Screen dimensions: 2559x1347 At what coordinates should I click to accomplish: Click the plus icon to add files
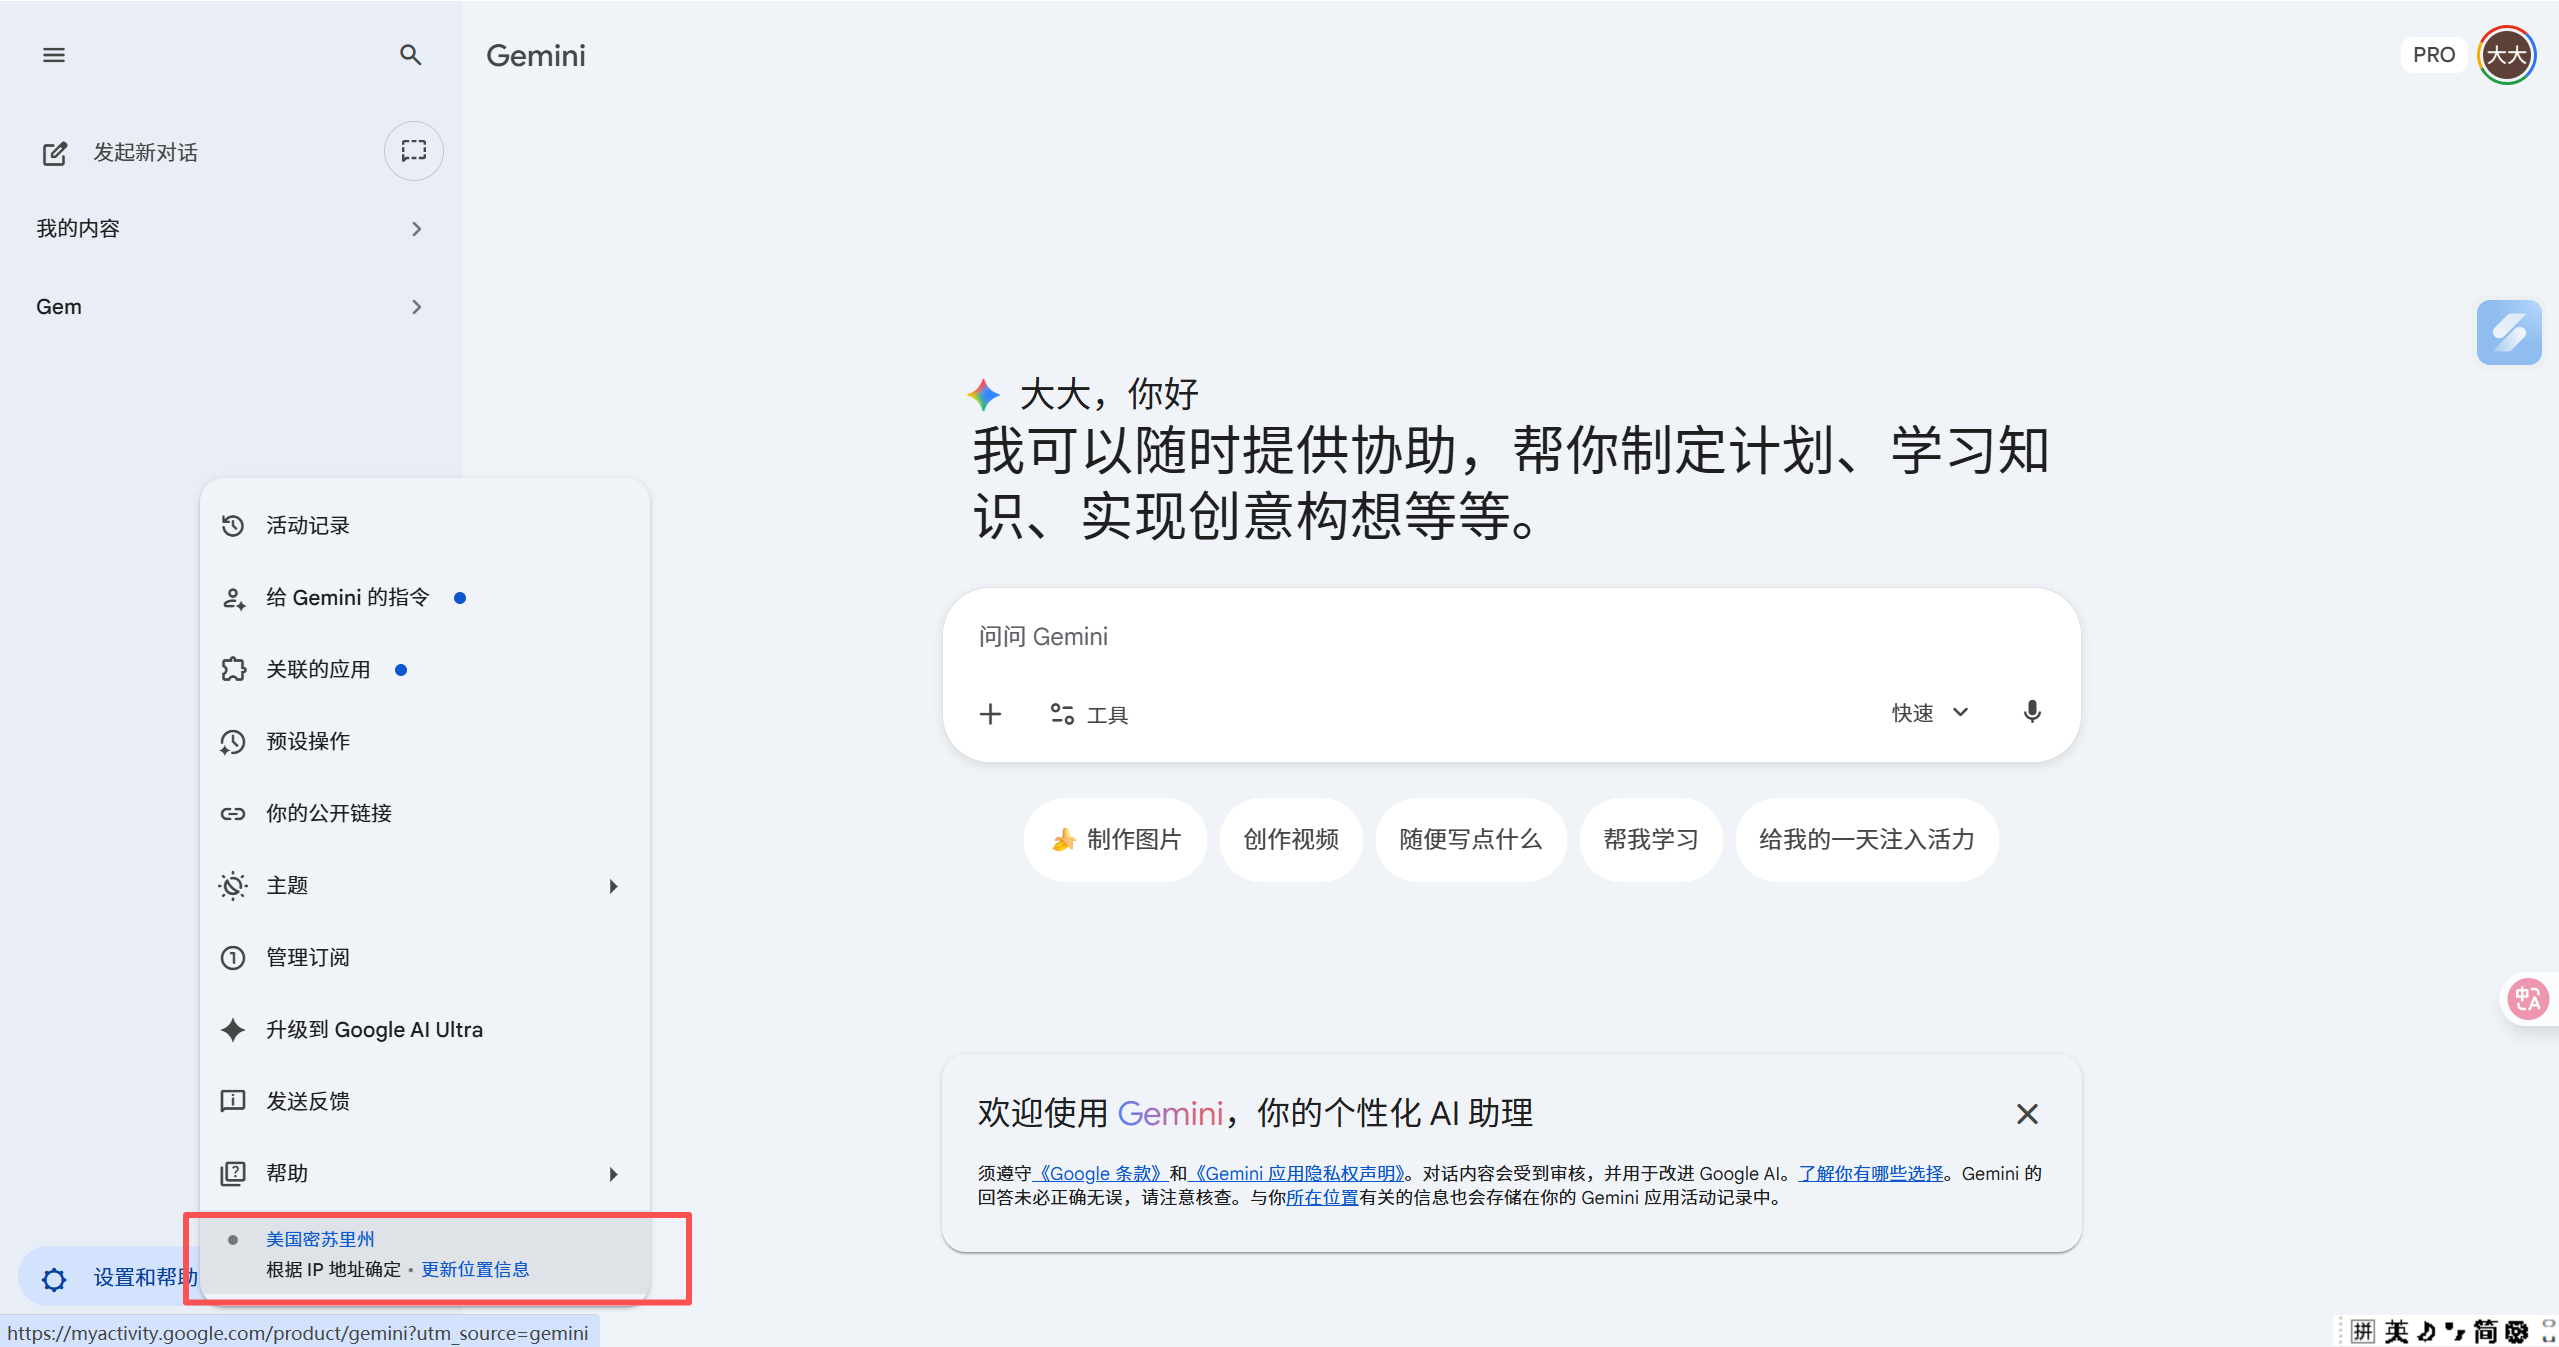coord(990,714)
